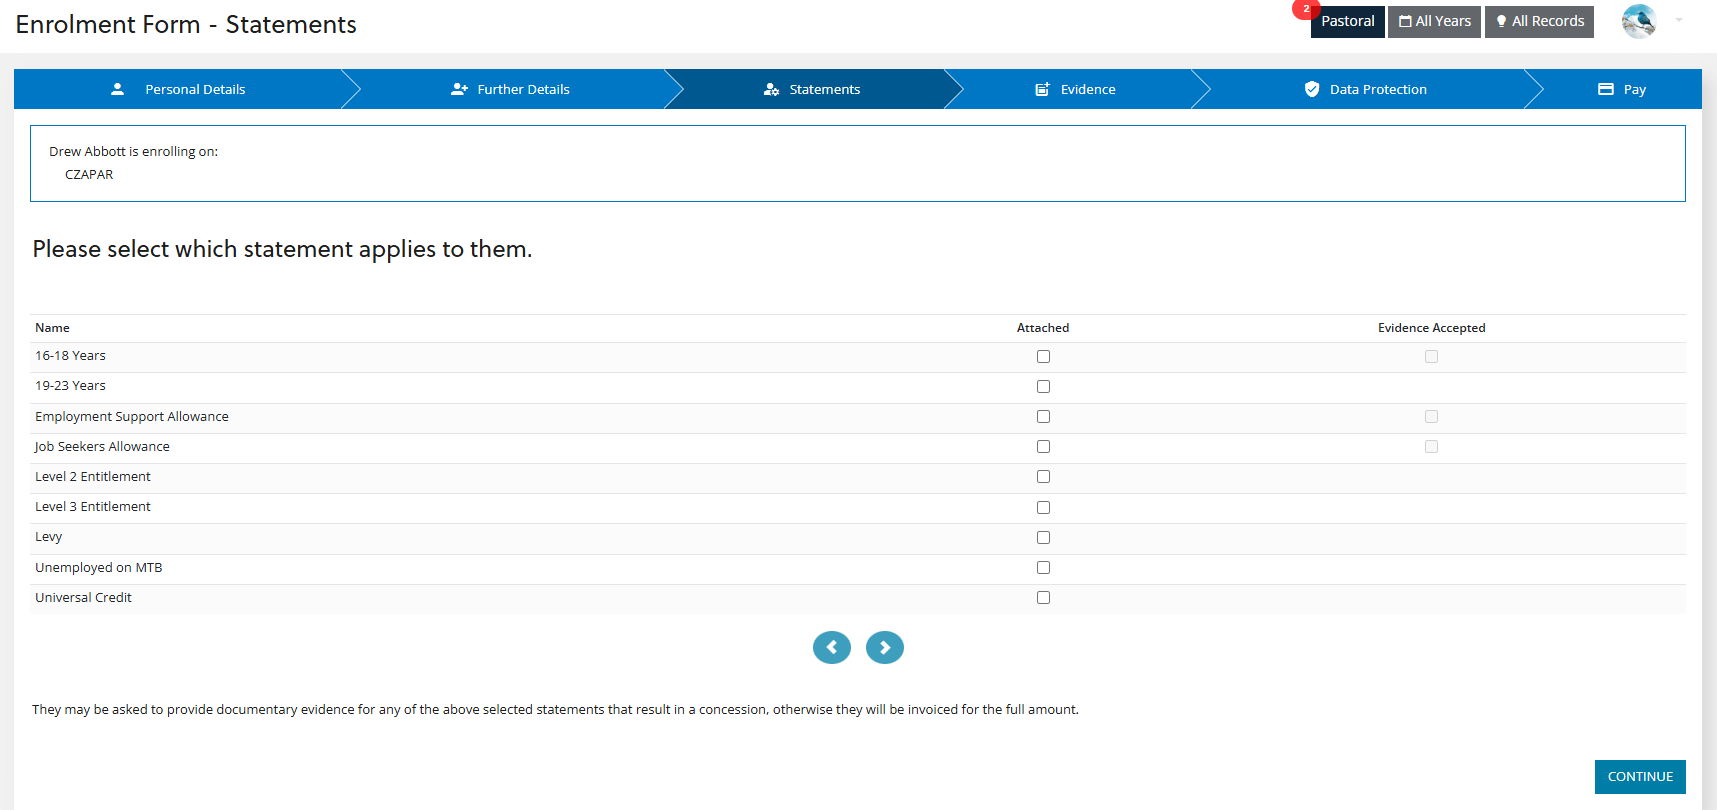The height and width of the screenshot is (810, 1717).
Task: Check Attached for Employment Support Allowance
Action: click(x=1043, y=417)
